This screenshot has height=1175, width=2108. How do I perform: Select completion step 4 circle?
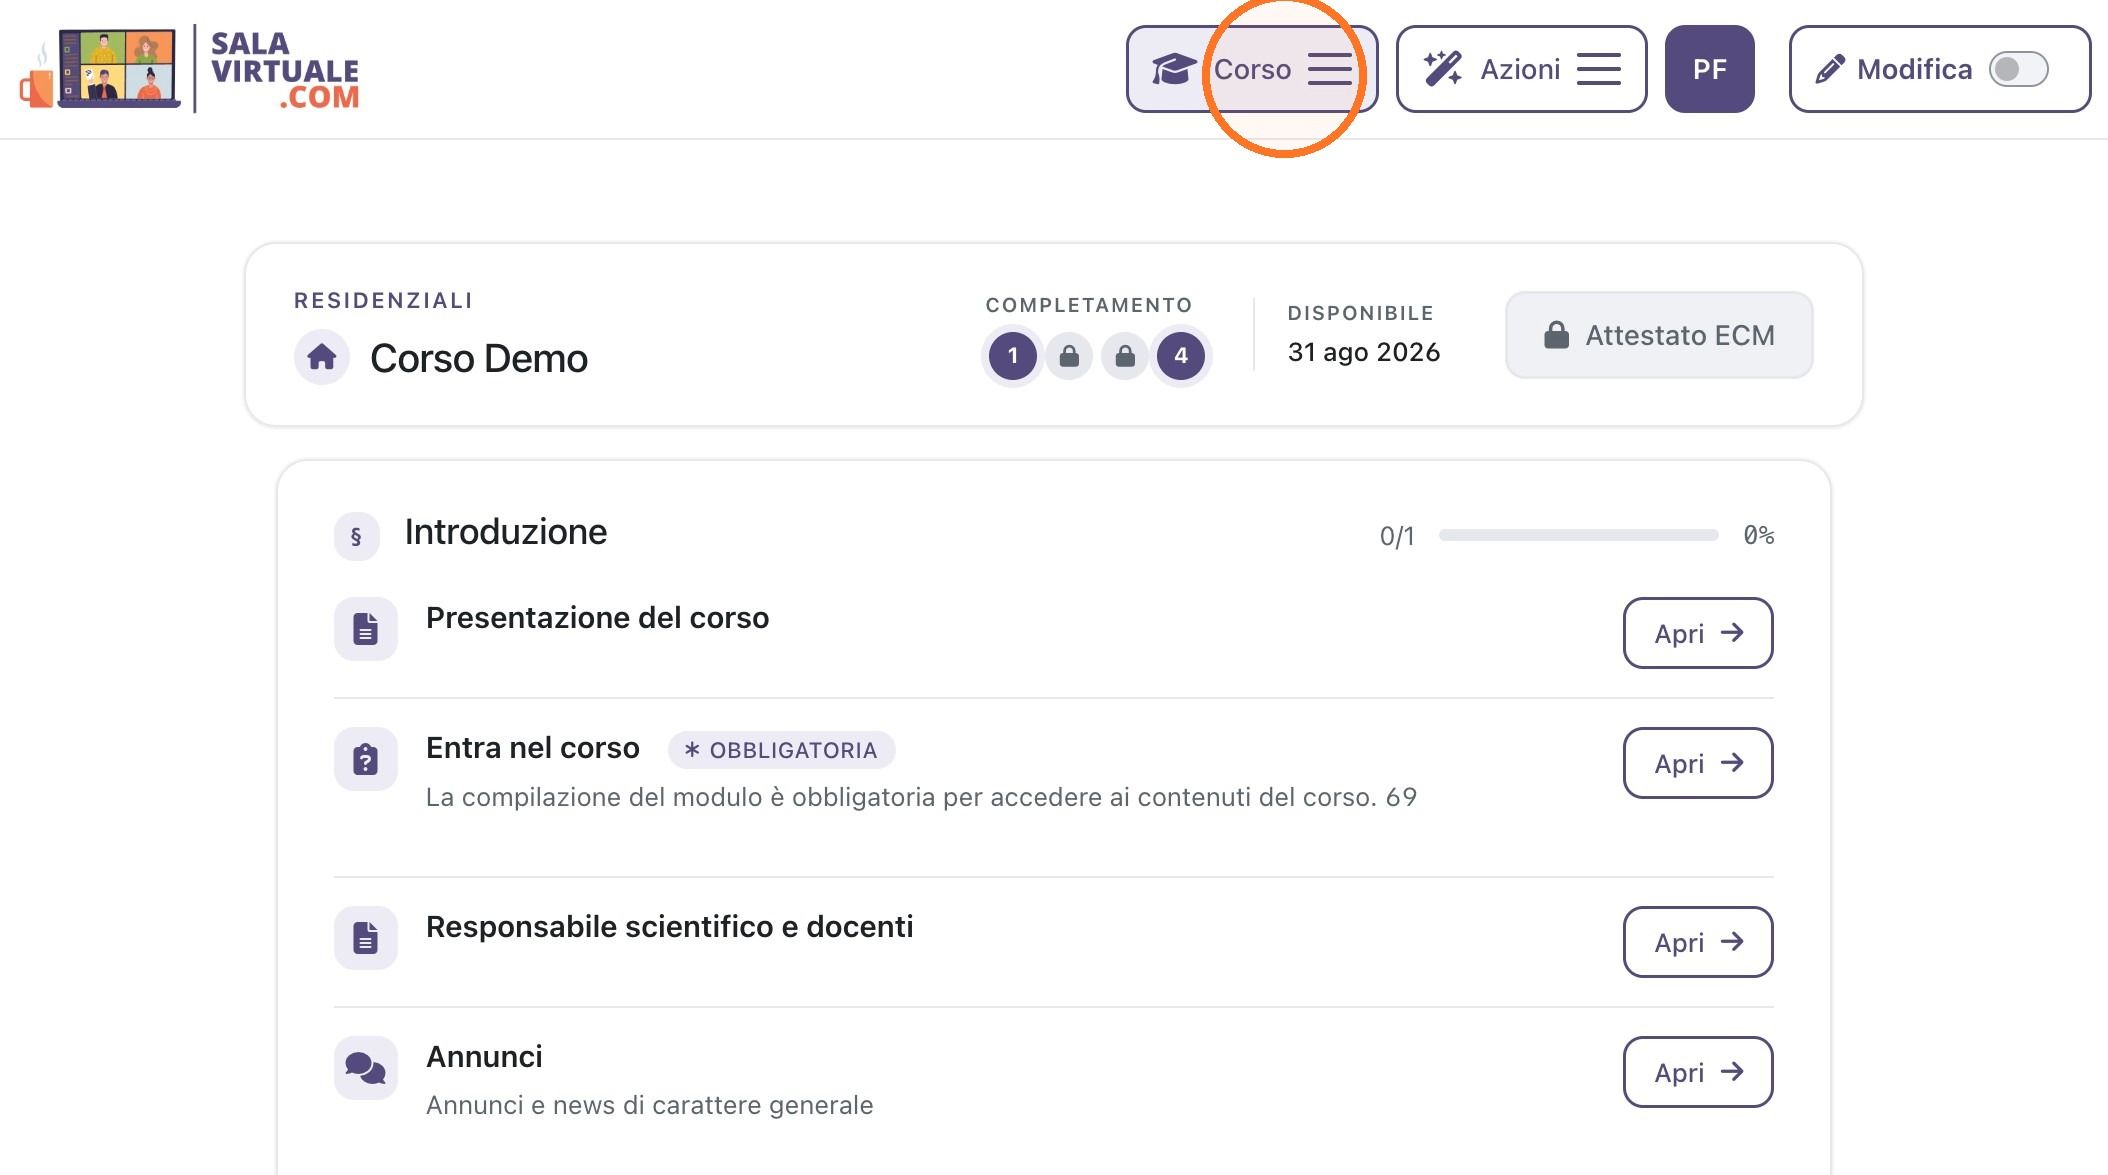click(1181, 356)
